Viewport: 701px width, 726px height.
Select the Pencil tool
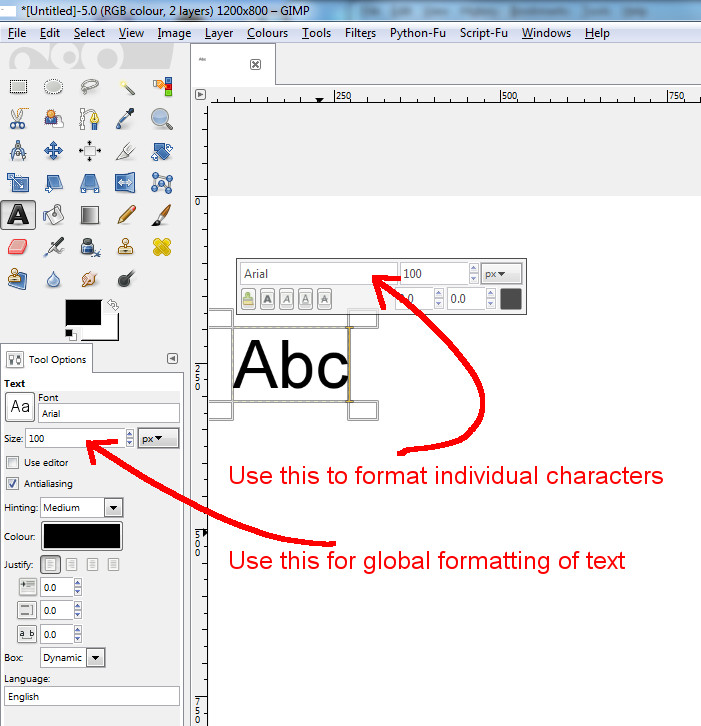[126, 214]
